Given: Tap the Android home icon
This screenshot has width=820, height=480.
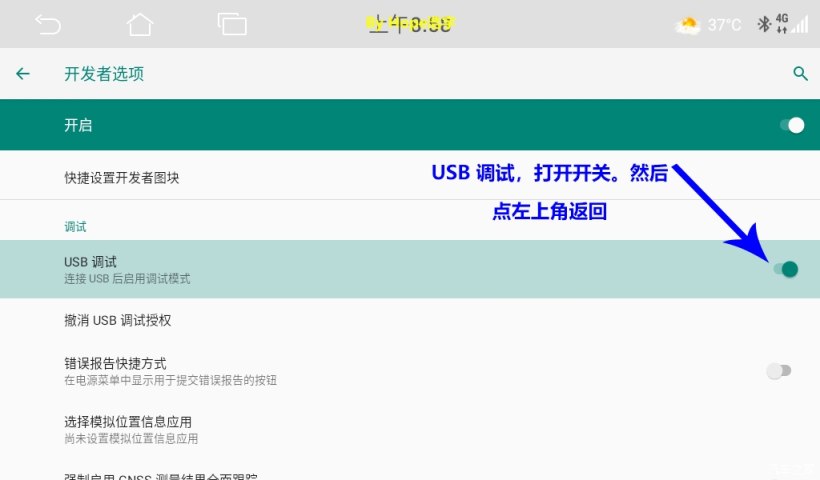Looking at the screenshot, I should click(140, 24).
